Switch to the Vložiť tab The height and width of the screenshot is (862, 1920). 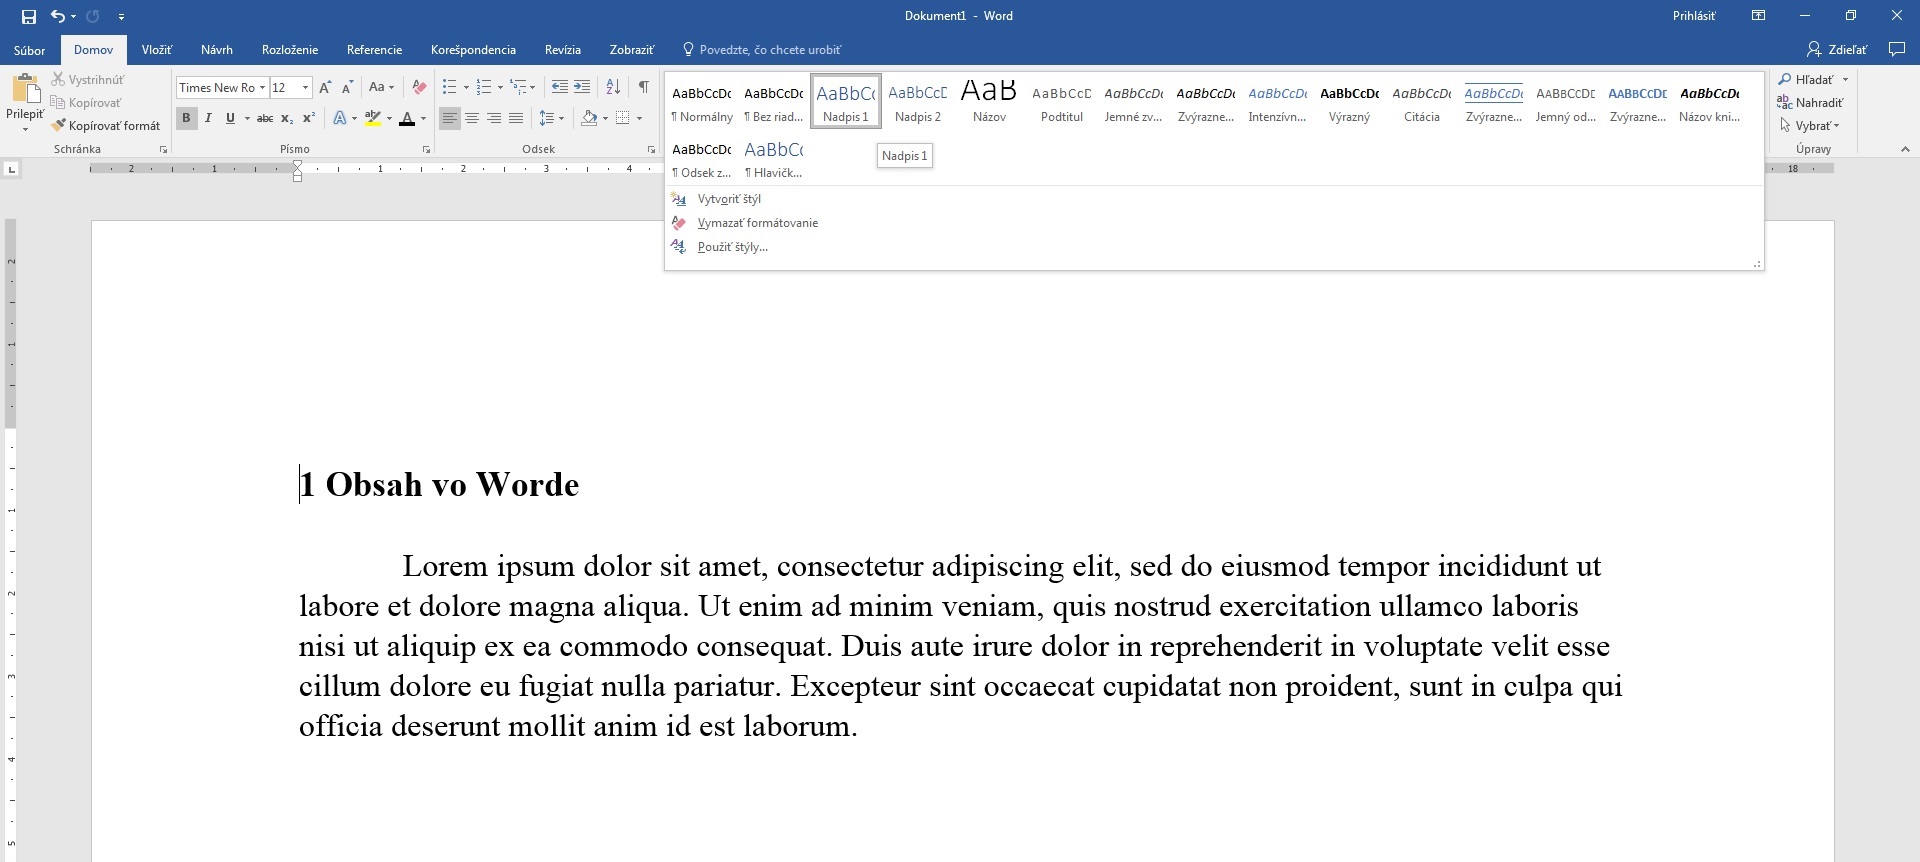(157, 50)
